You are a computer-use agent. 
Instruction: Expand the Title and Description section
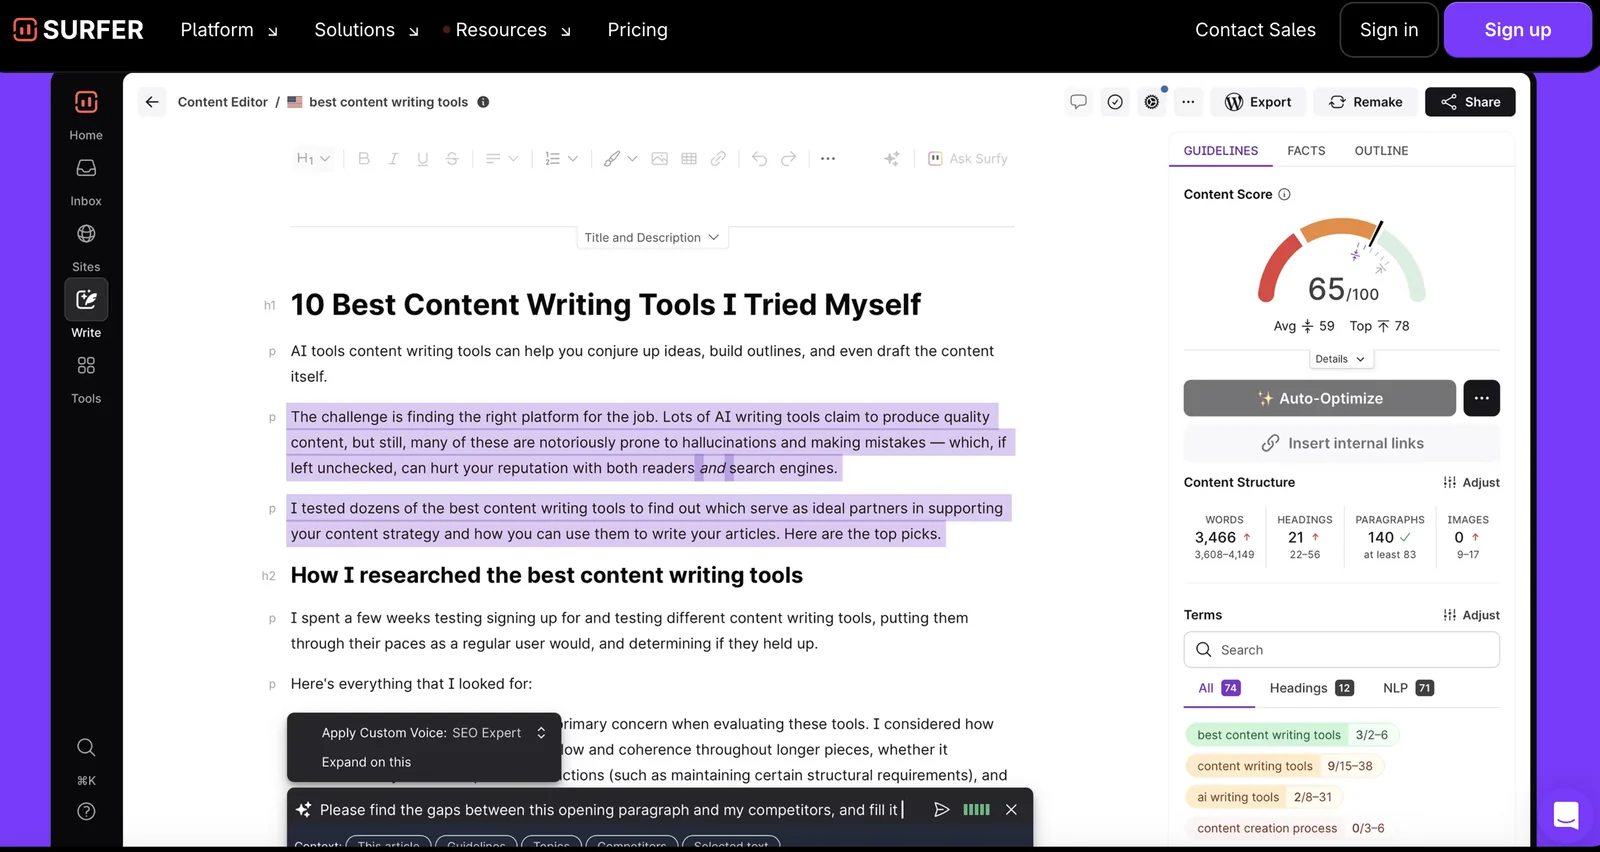pos(652,238)
